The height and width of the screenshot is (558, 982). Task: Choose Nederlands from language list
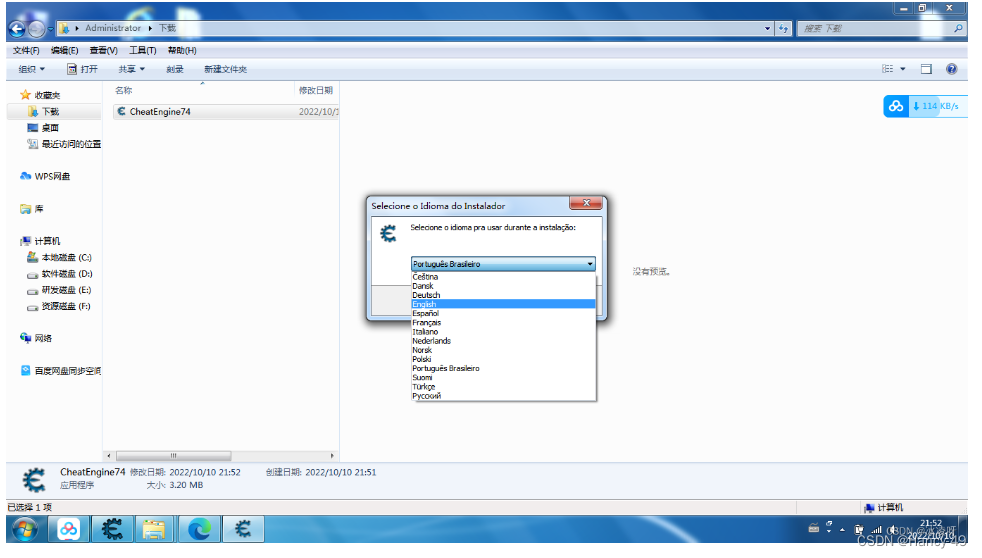pos(504,341)
